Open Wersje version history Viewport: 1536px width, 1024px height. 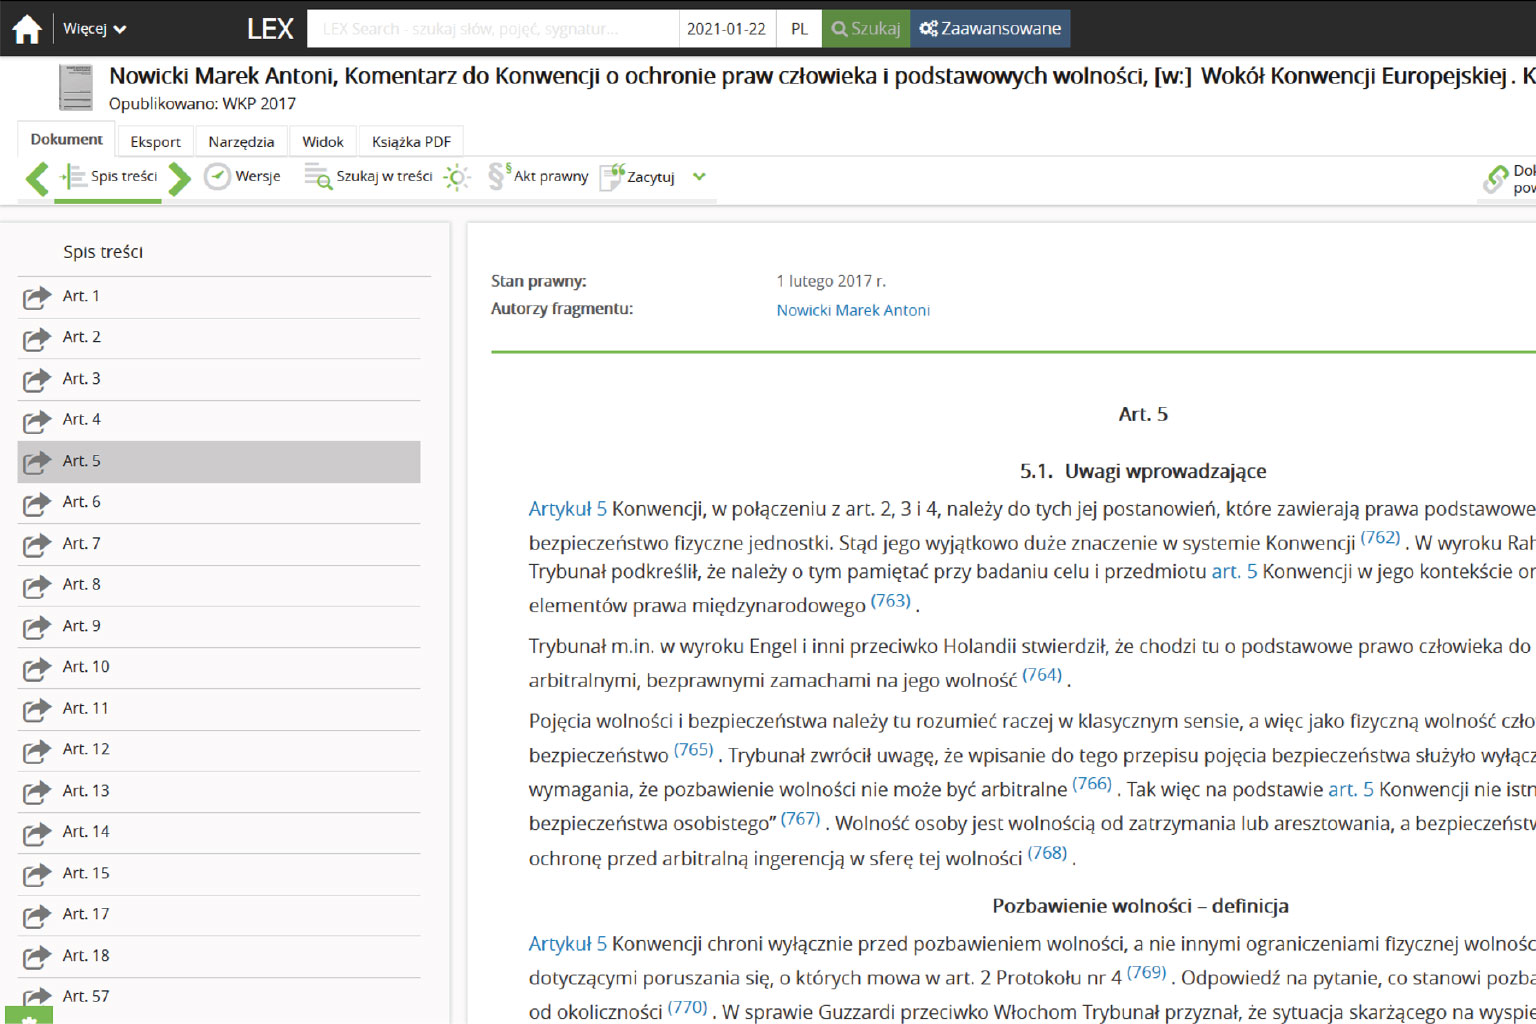[243, 177]
